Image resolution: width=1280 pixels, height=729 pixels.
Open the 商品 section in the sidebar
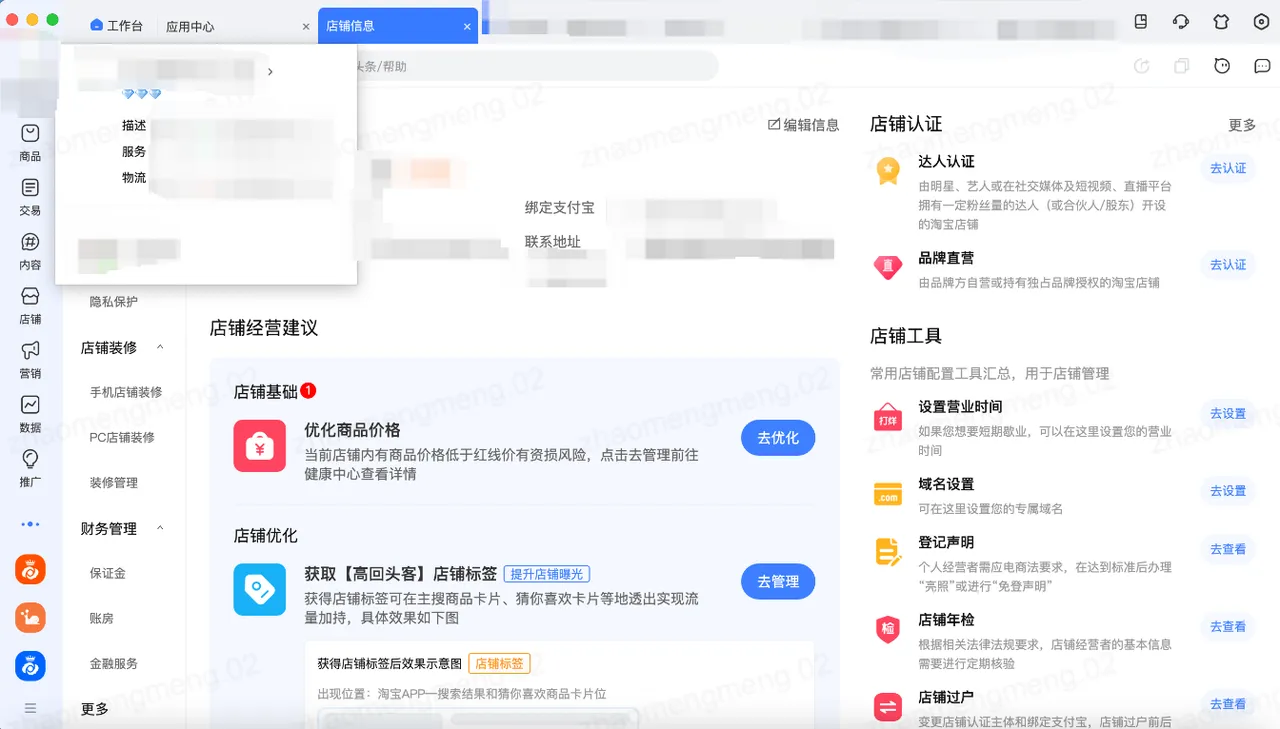[x=29, y=140]
